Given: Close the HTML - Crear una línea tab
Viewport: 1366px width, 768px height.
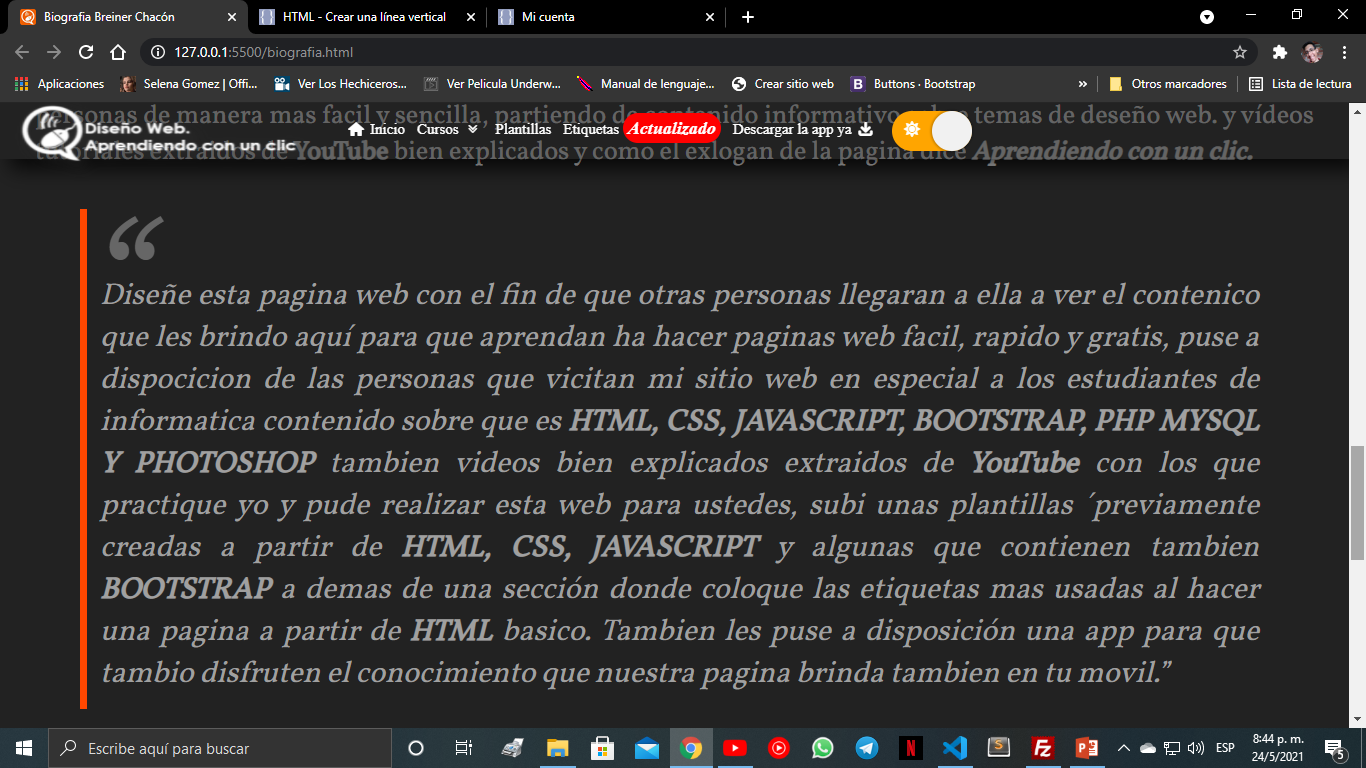Looking at the screenshot, I should pos(471,17).
